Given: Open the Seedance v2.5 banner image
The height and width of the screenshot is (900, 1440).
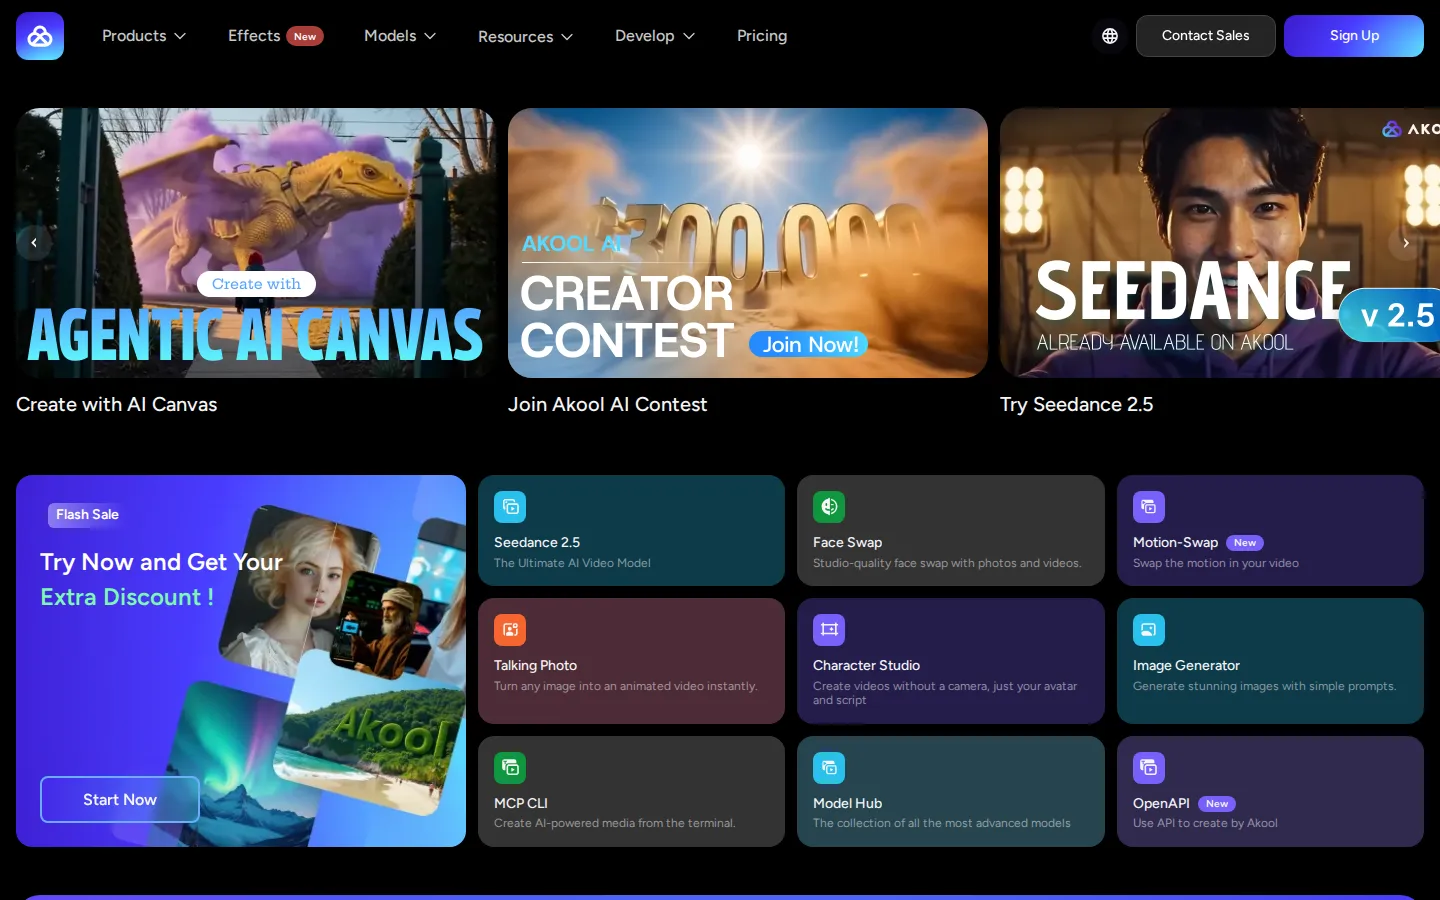Looking at the screenshot, I should 1220,243.
